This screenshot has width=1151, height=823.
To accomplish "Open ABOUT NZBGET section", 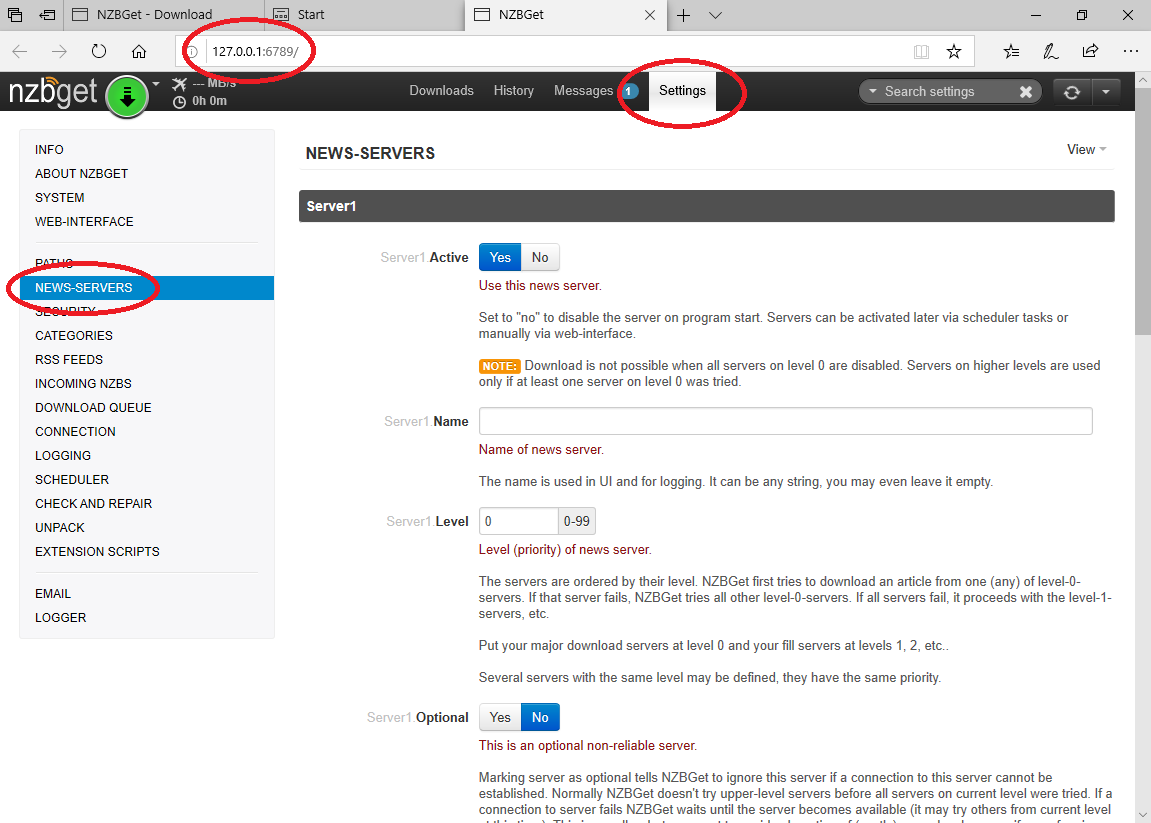I will [x=81, y=173].
